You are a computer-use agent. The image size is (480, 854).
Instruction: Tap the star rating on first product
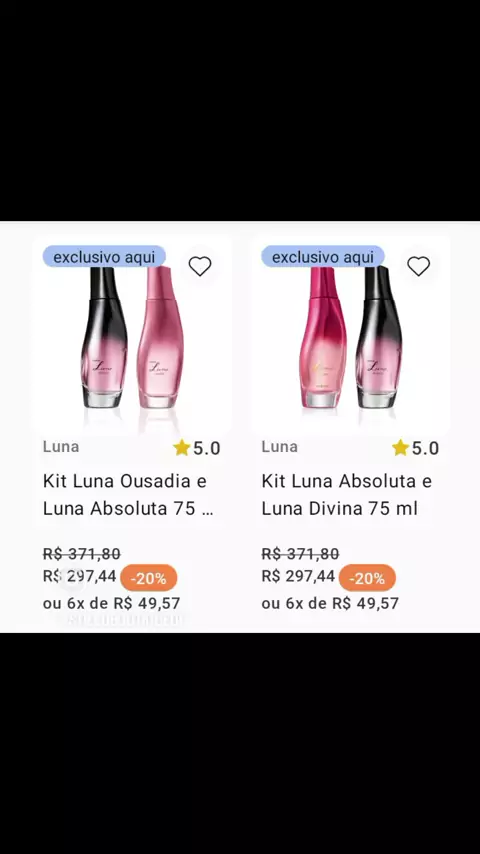pyautogui.click(x=197, y=448)
